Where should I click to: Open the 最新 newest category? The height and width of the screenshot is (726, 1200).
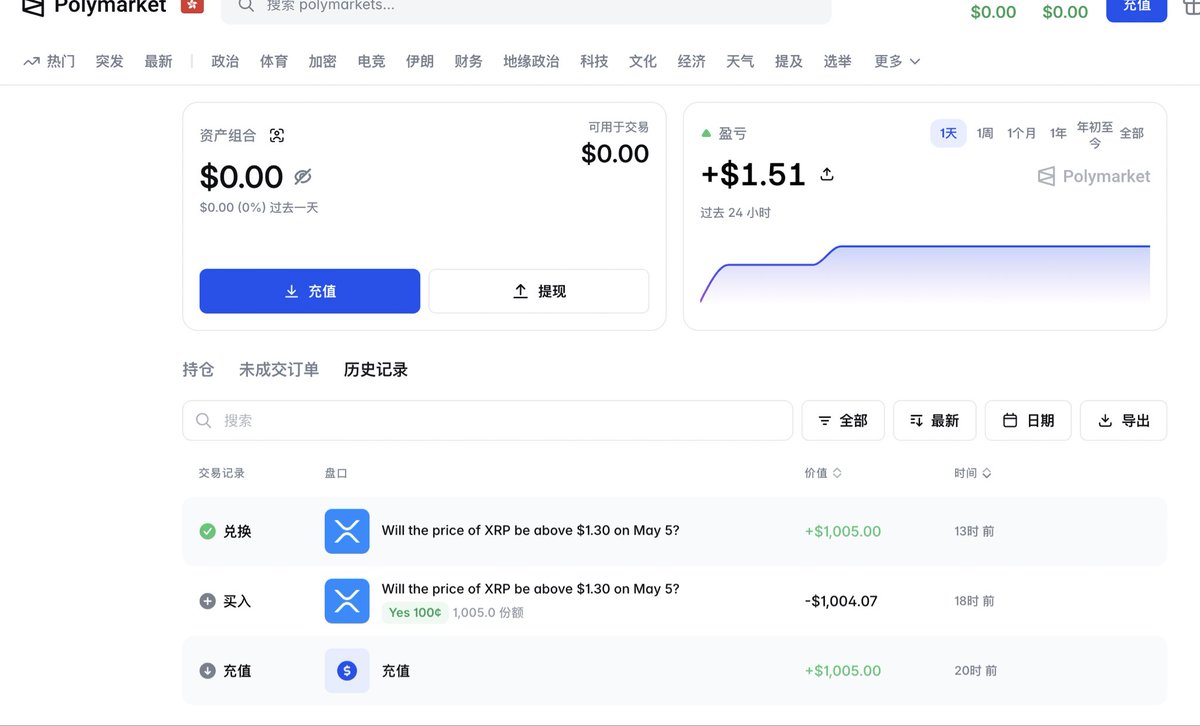pos(158,61)
